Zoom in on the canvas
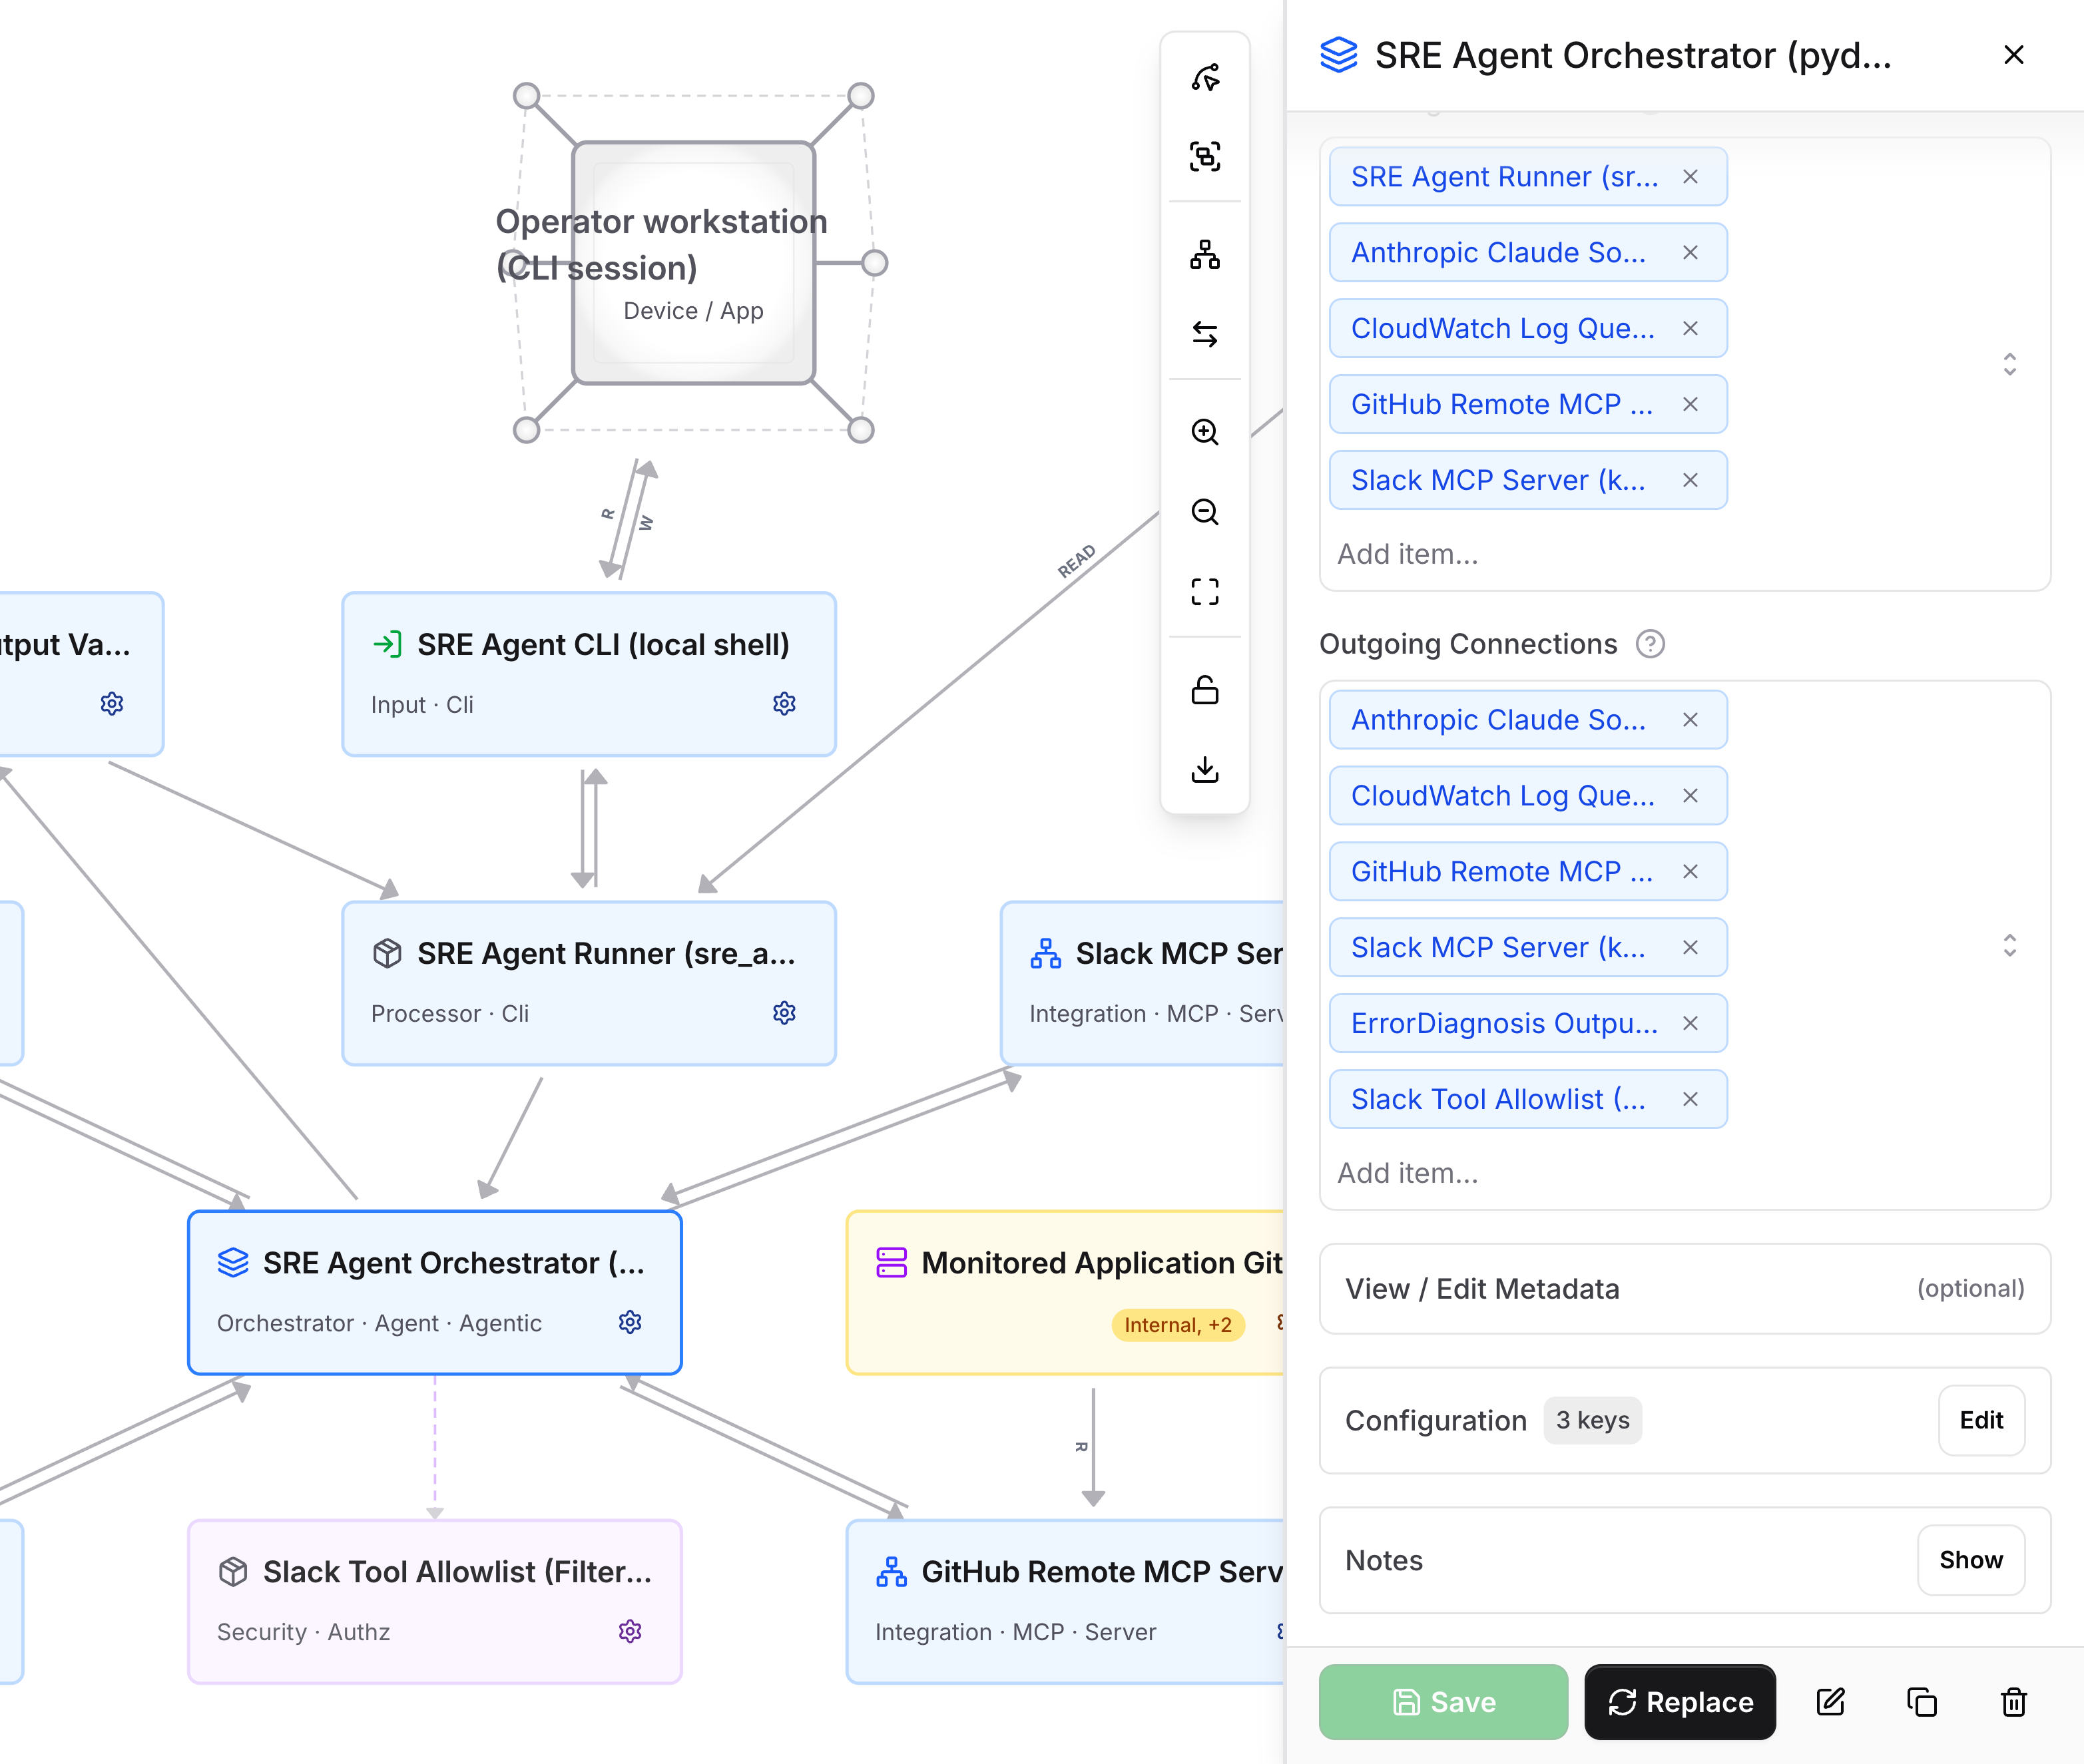Image resolution: width=2084 pixels, height=1764 pixels. coord(1205,432)
